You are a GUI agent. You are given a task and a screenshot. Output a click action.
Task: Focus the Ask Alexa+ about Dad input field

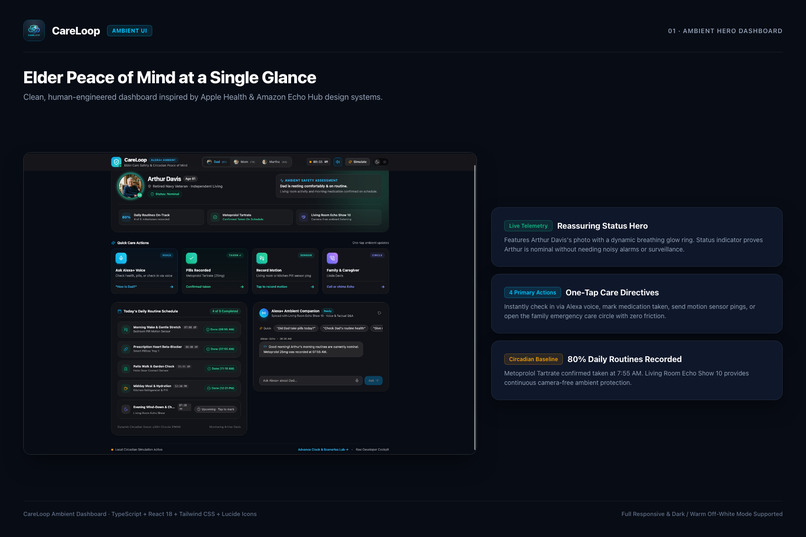click(x=310, y=381)
